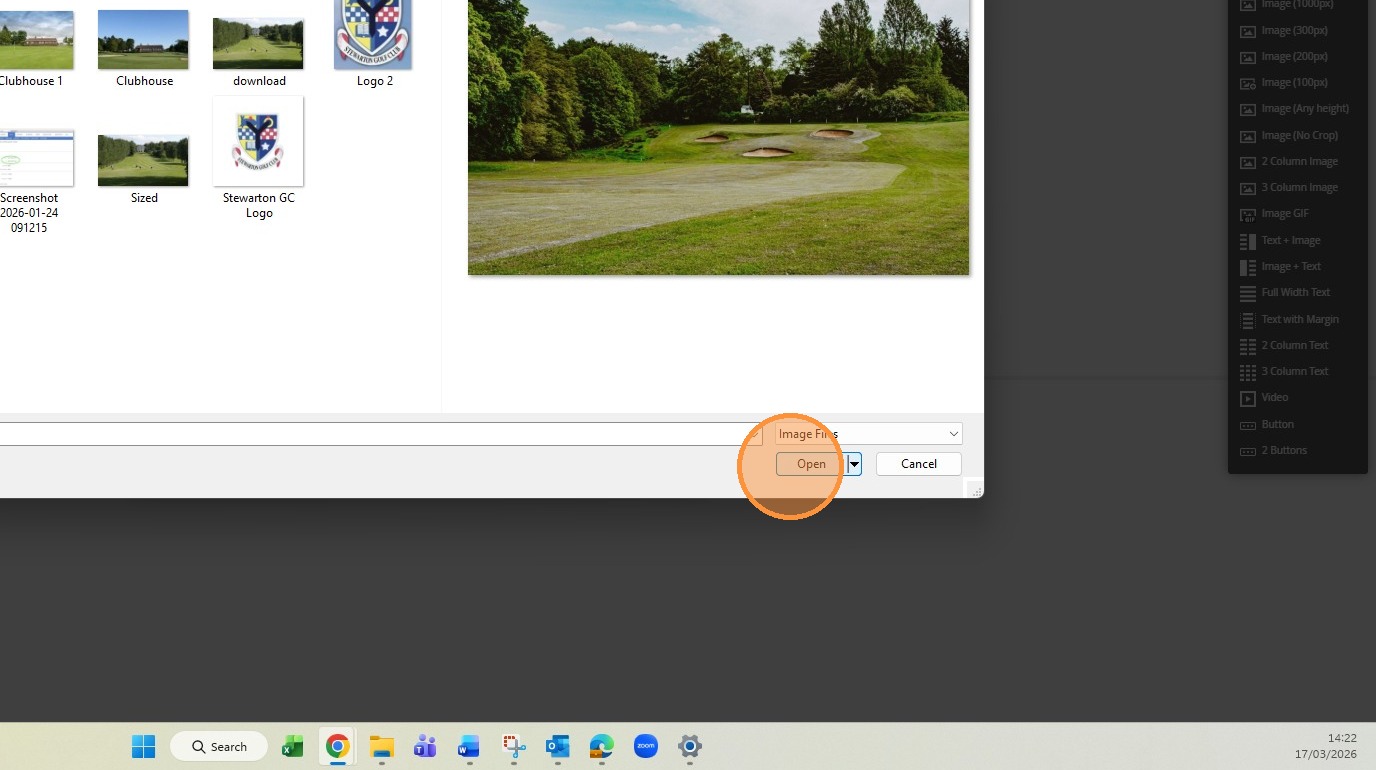The height and width of the screenshot is (770, 1376).
Task: Add a 2 Column Image block from the background panel
Action: click(x=1289, y=161)
